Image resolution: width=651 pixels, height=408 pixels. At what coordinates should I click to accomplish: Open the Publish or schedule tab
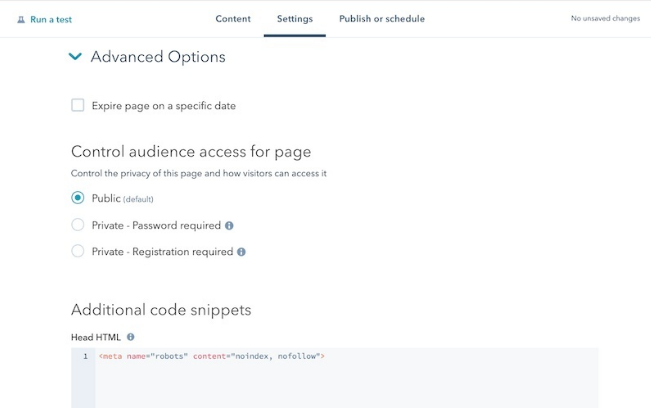tap(382, 19)
